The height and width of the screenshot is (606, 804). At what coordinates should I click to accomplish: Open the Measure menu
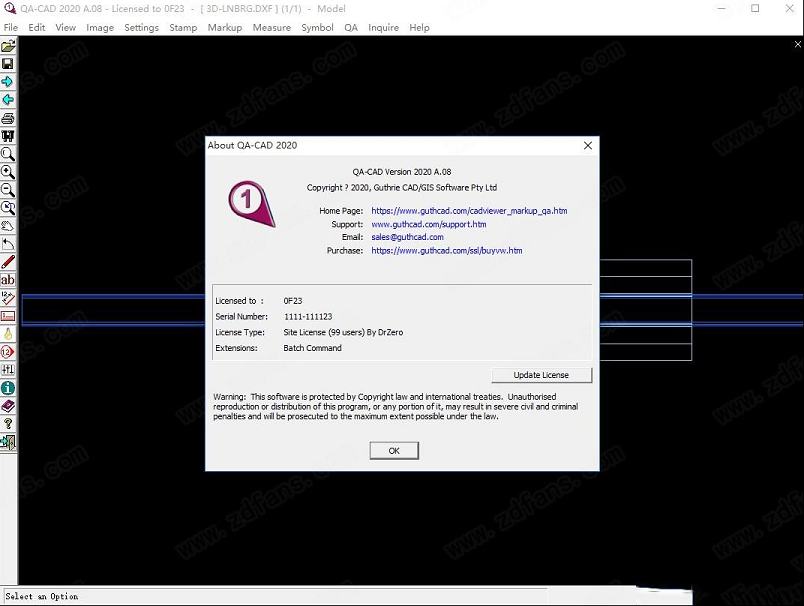(271, 28)
